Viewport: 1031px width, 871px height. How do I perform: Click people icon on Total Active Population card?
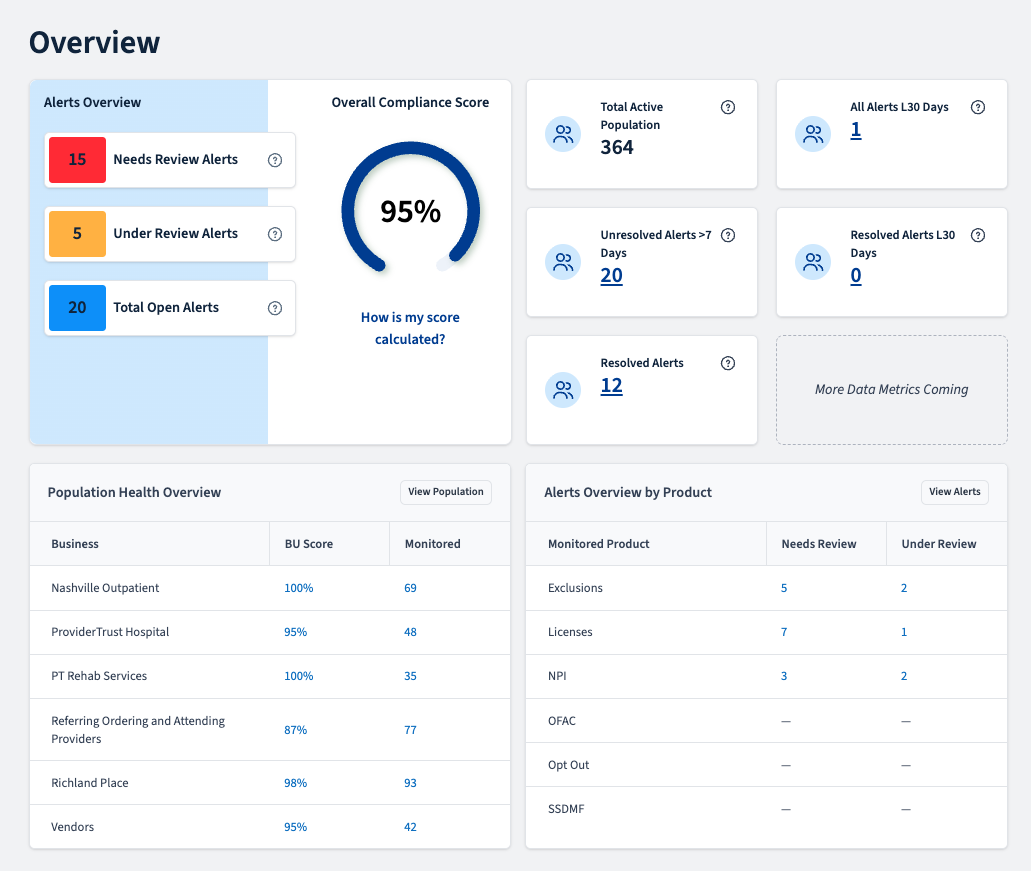(x=563, y=134)
